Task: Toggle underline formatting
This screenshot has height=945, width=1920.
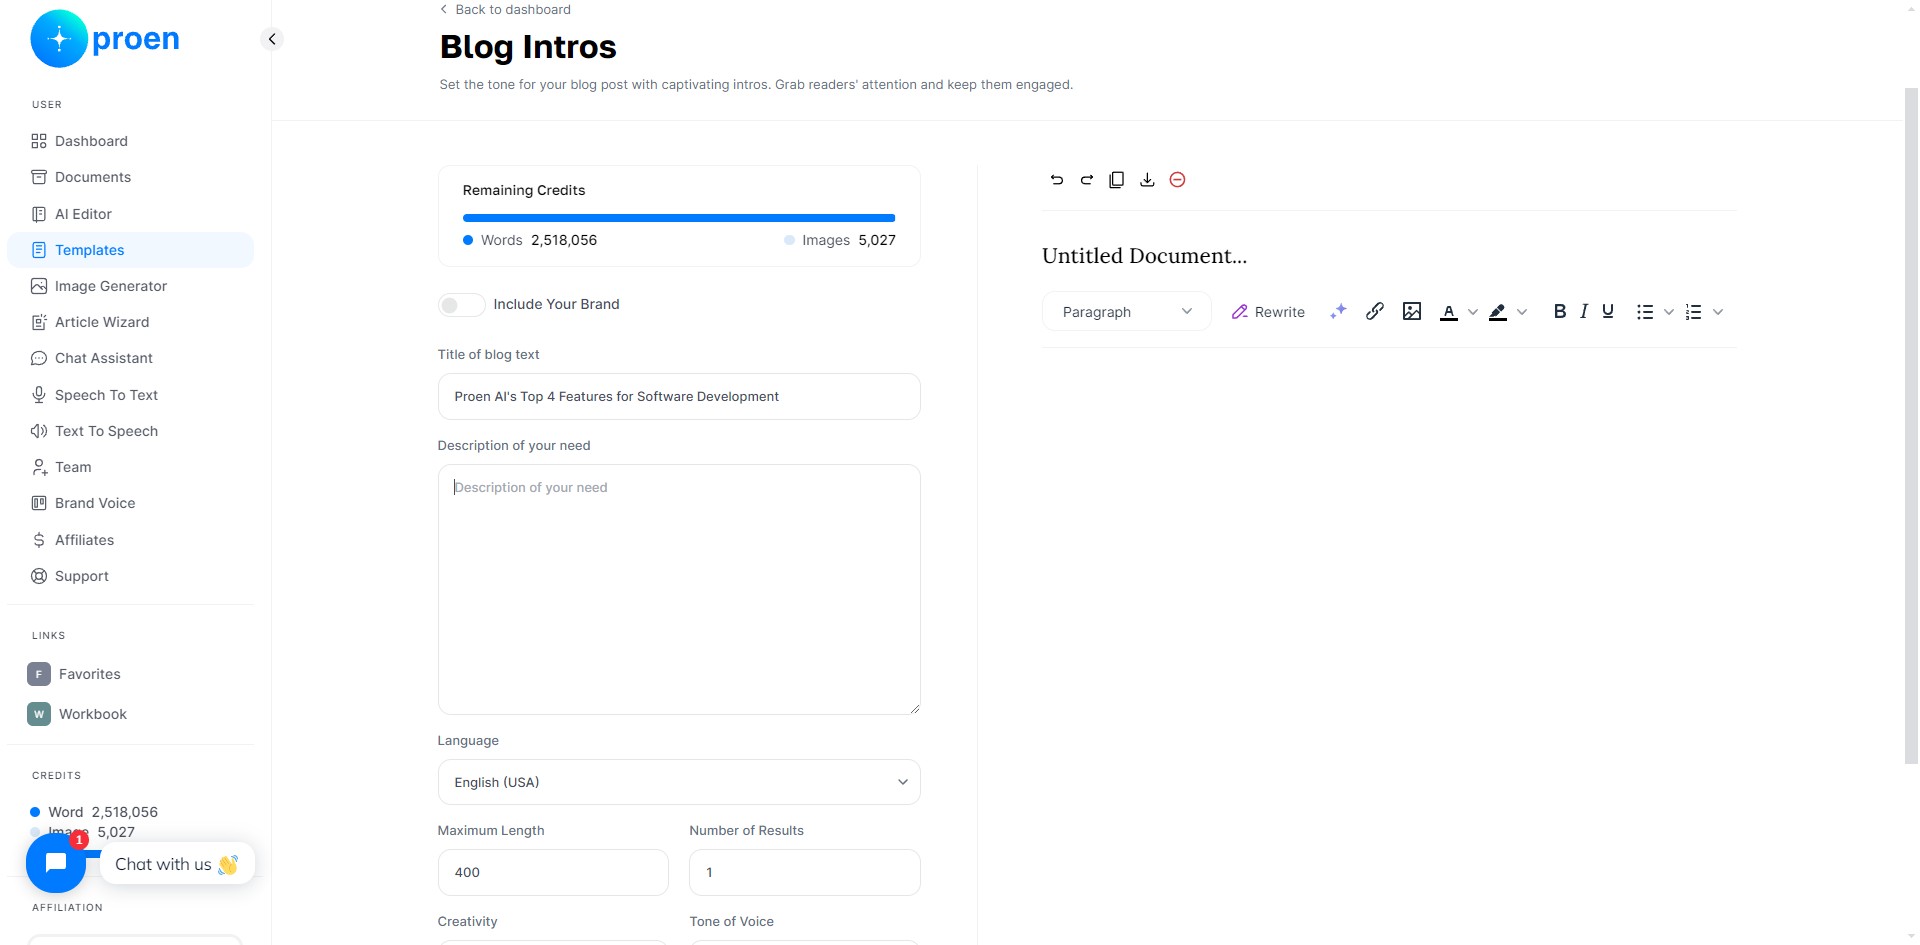Action: click(x=1608, y=311)
